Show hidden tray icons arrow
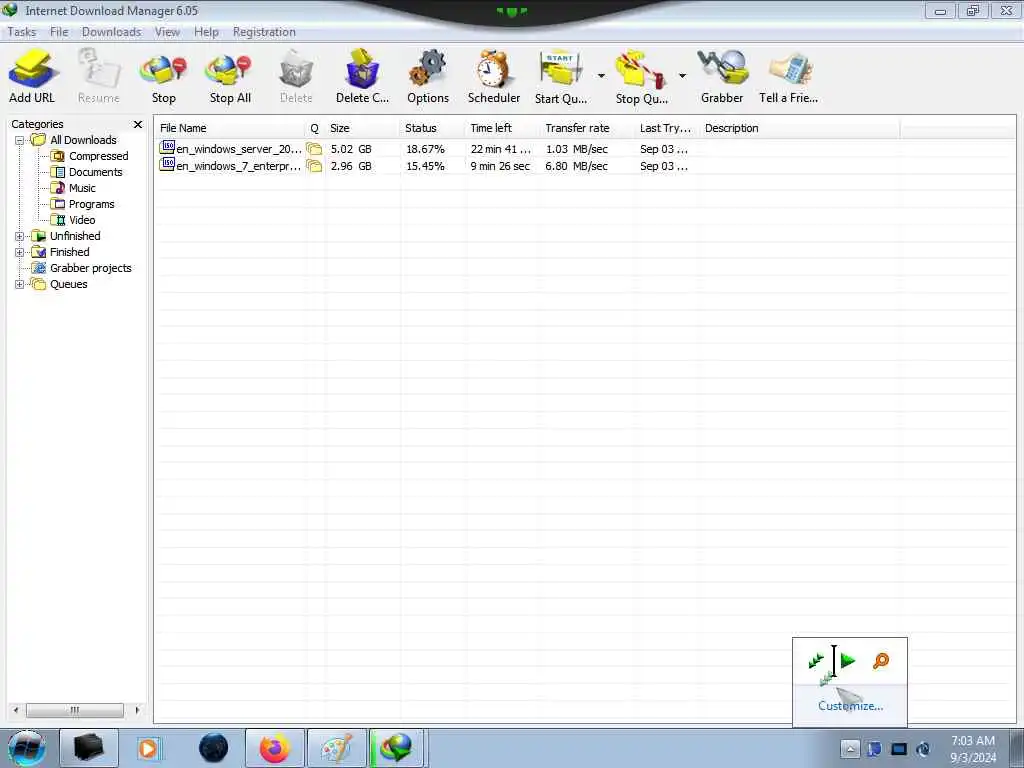This screenshot has height=768, width=1024. pyautogui.click(x=850, y=748)
